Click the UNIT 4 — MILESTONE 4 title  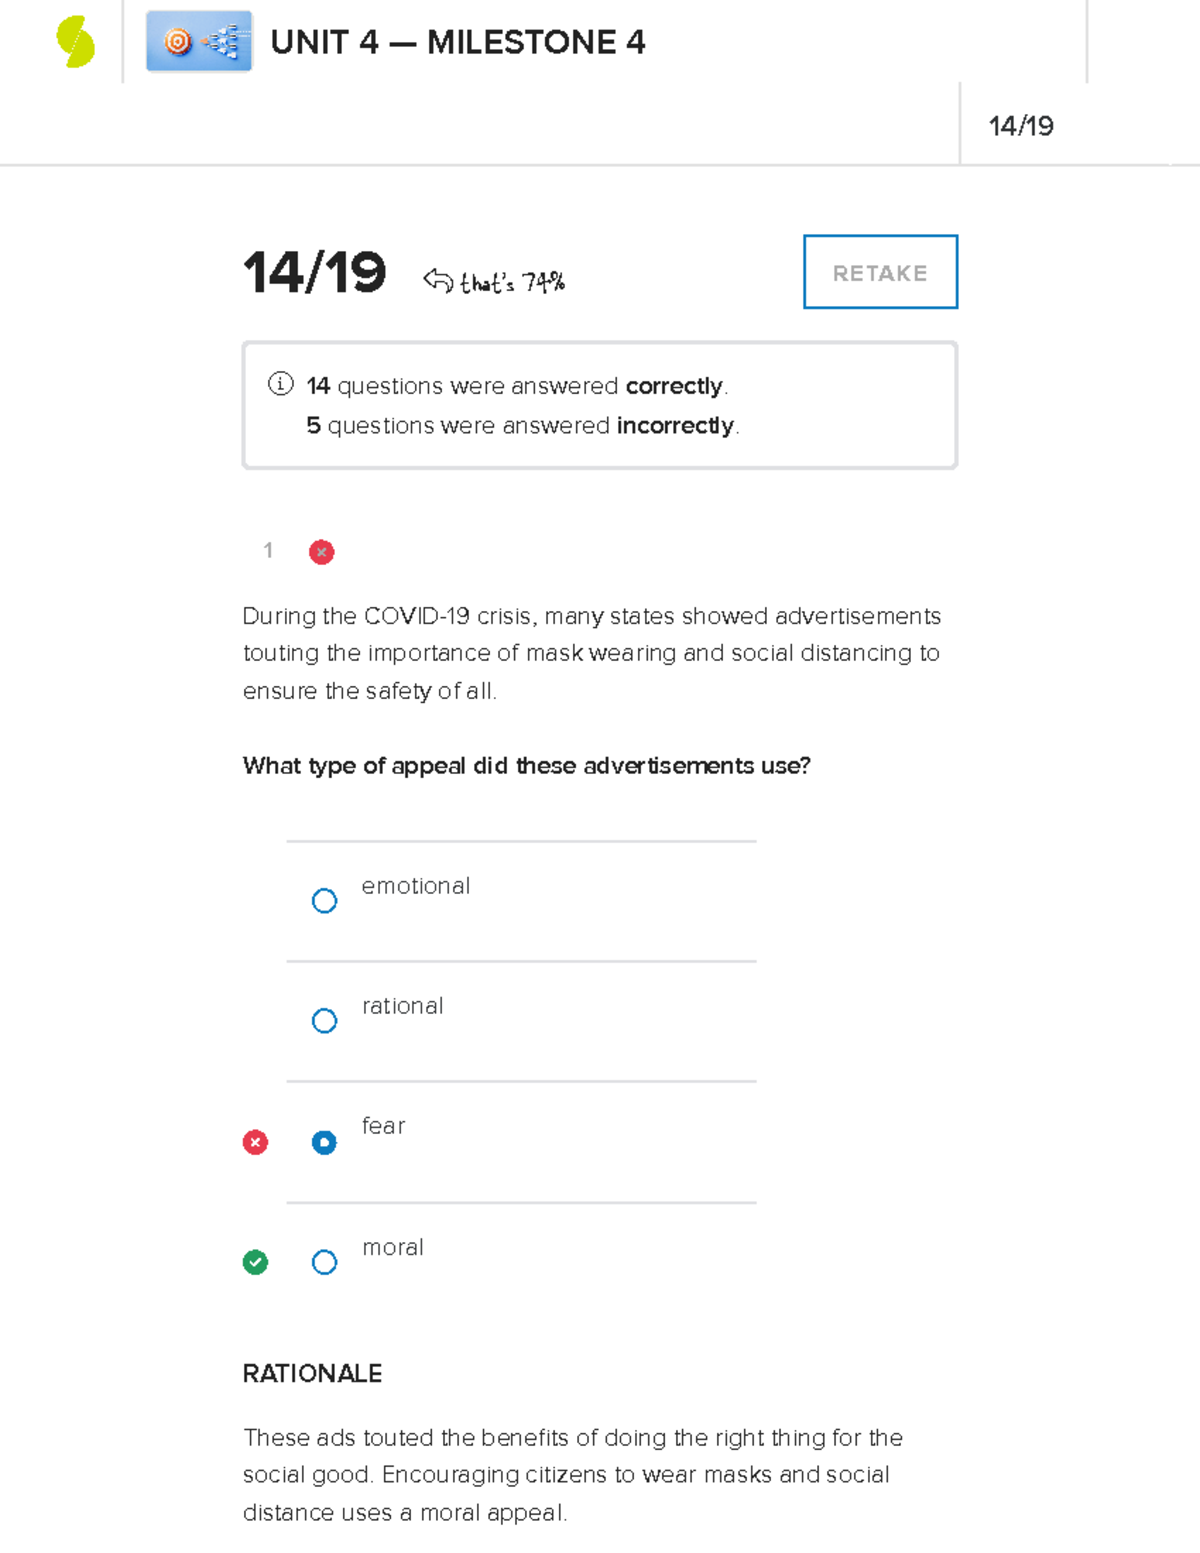point(458,42)
